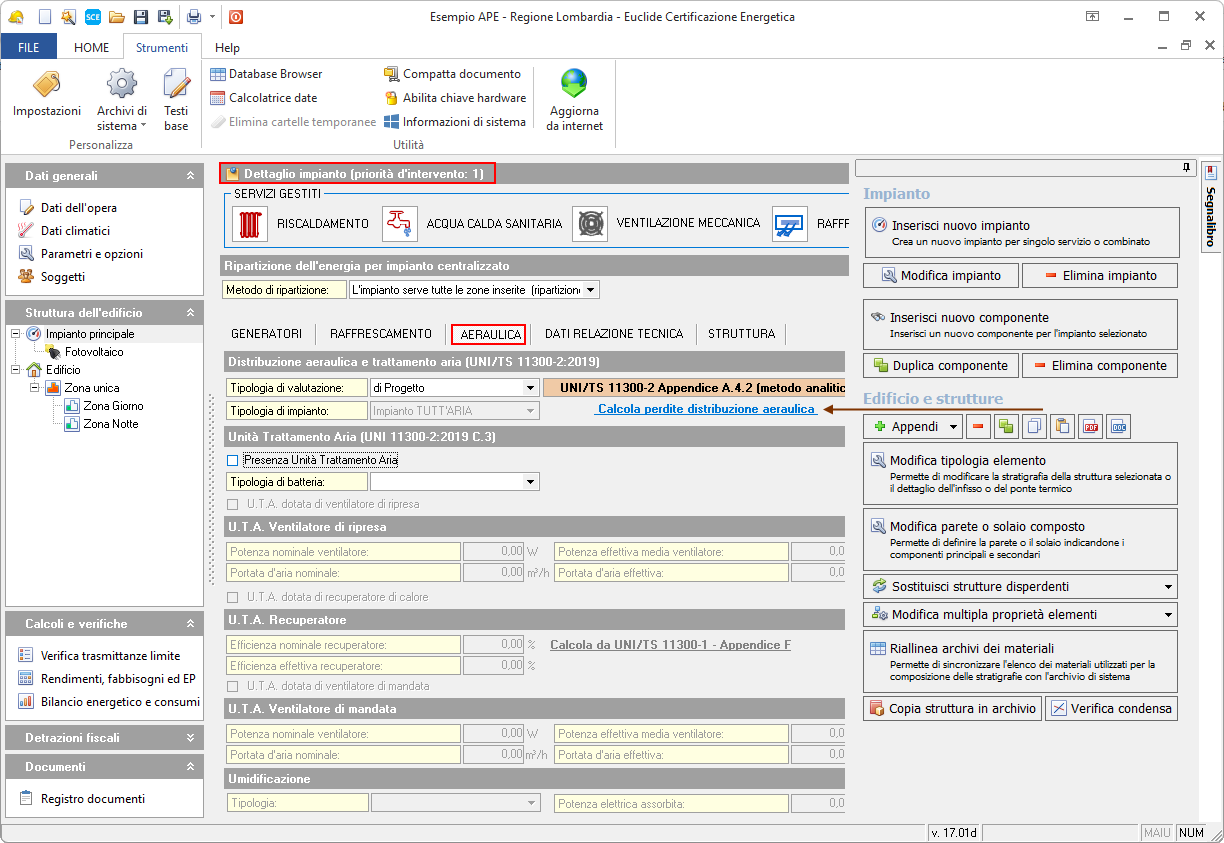Select Zona Giorno in building tree
Viewport: 1224px width, 843px height.
112,406
